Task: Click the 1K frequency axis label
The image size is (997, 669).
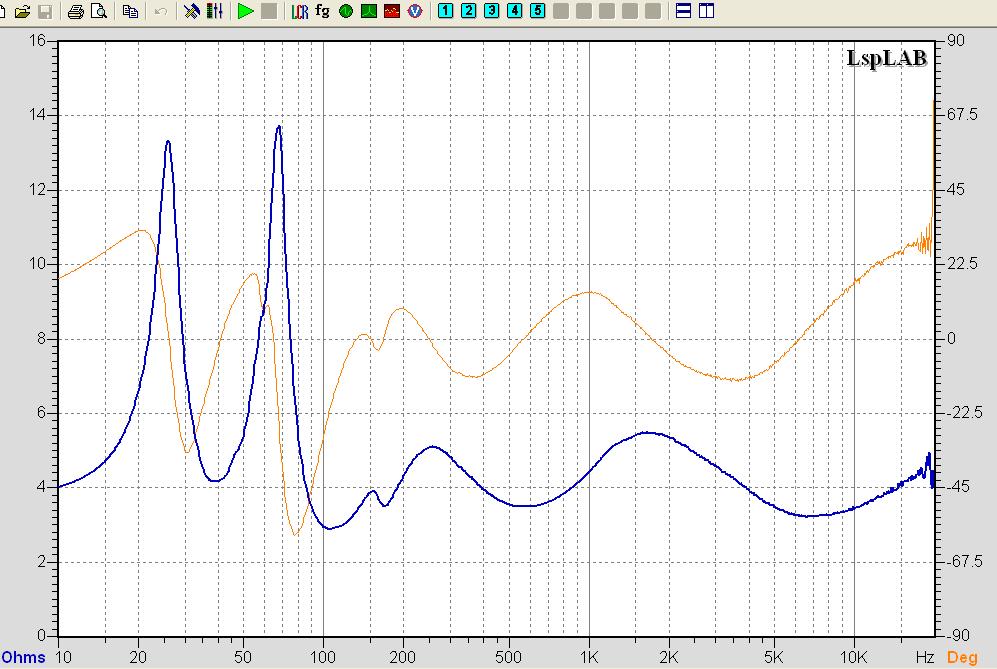Action: [x=589, y=657]
